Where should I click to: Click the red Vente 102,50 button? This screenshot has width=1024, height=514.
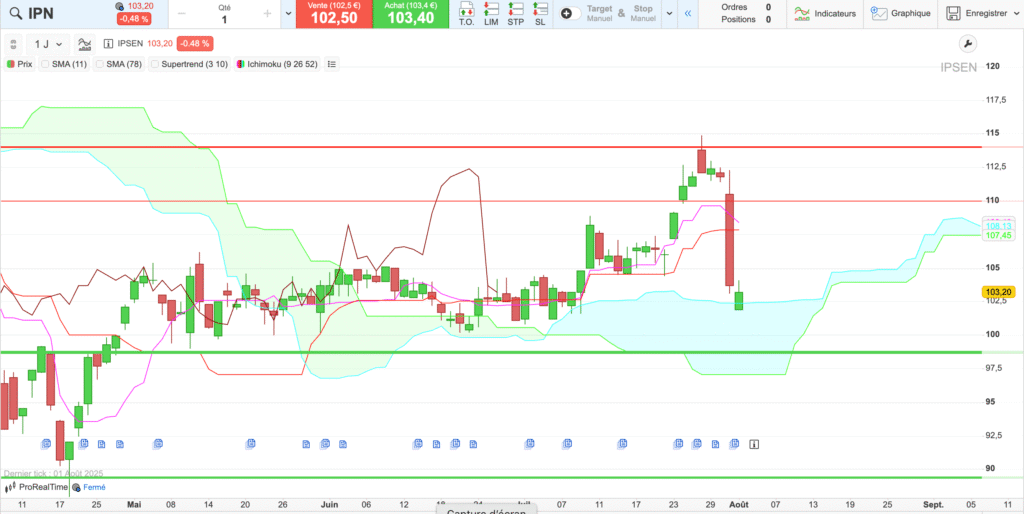click(333, 14)
